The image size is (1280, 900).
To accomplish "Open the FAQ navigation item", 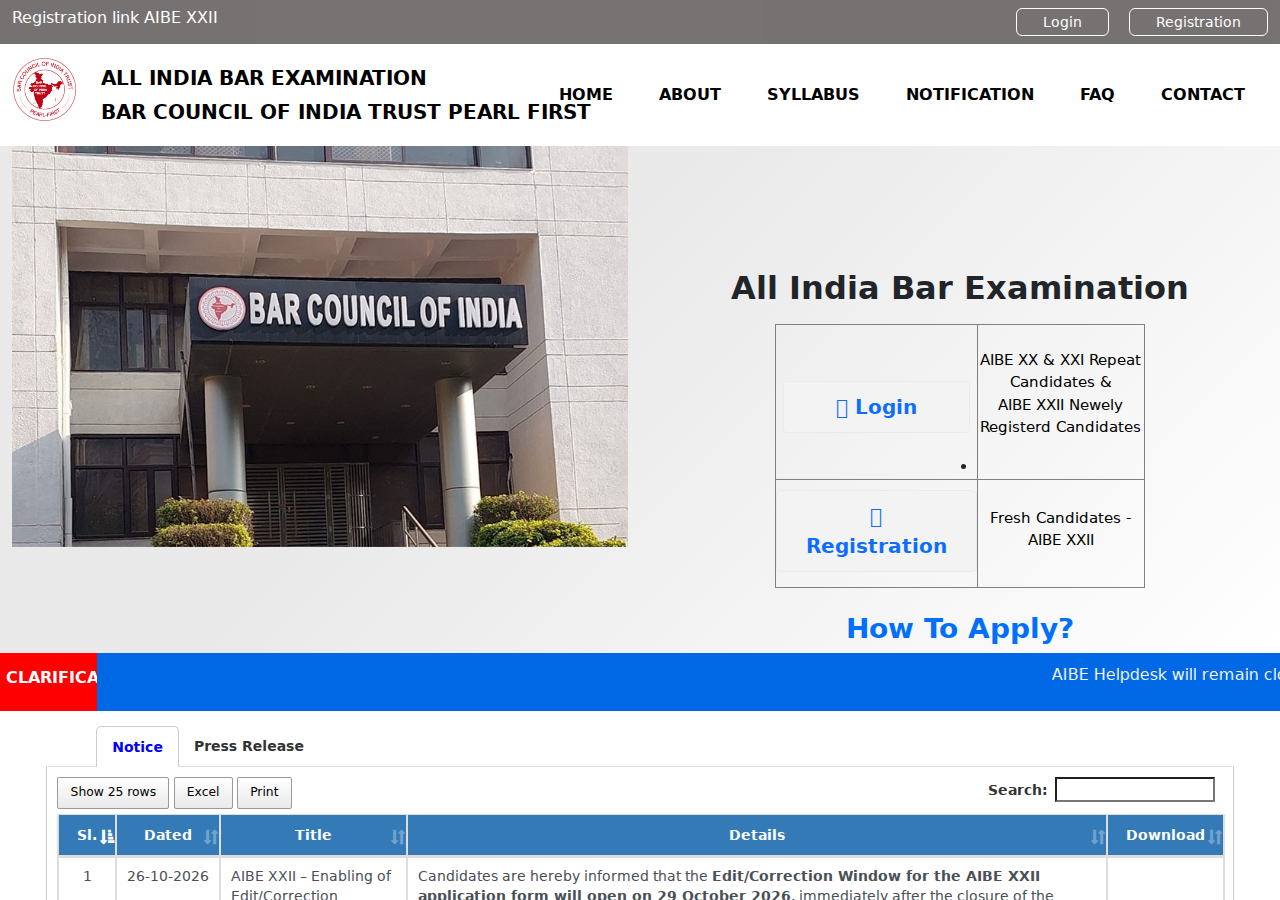I will [x=1097, y=94].
